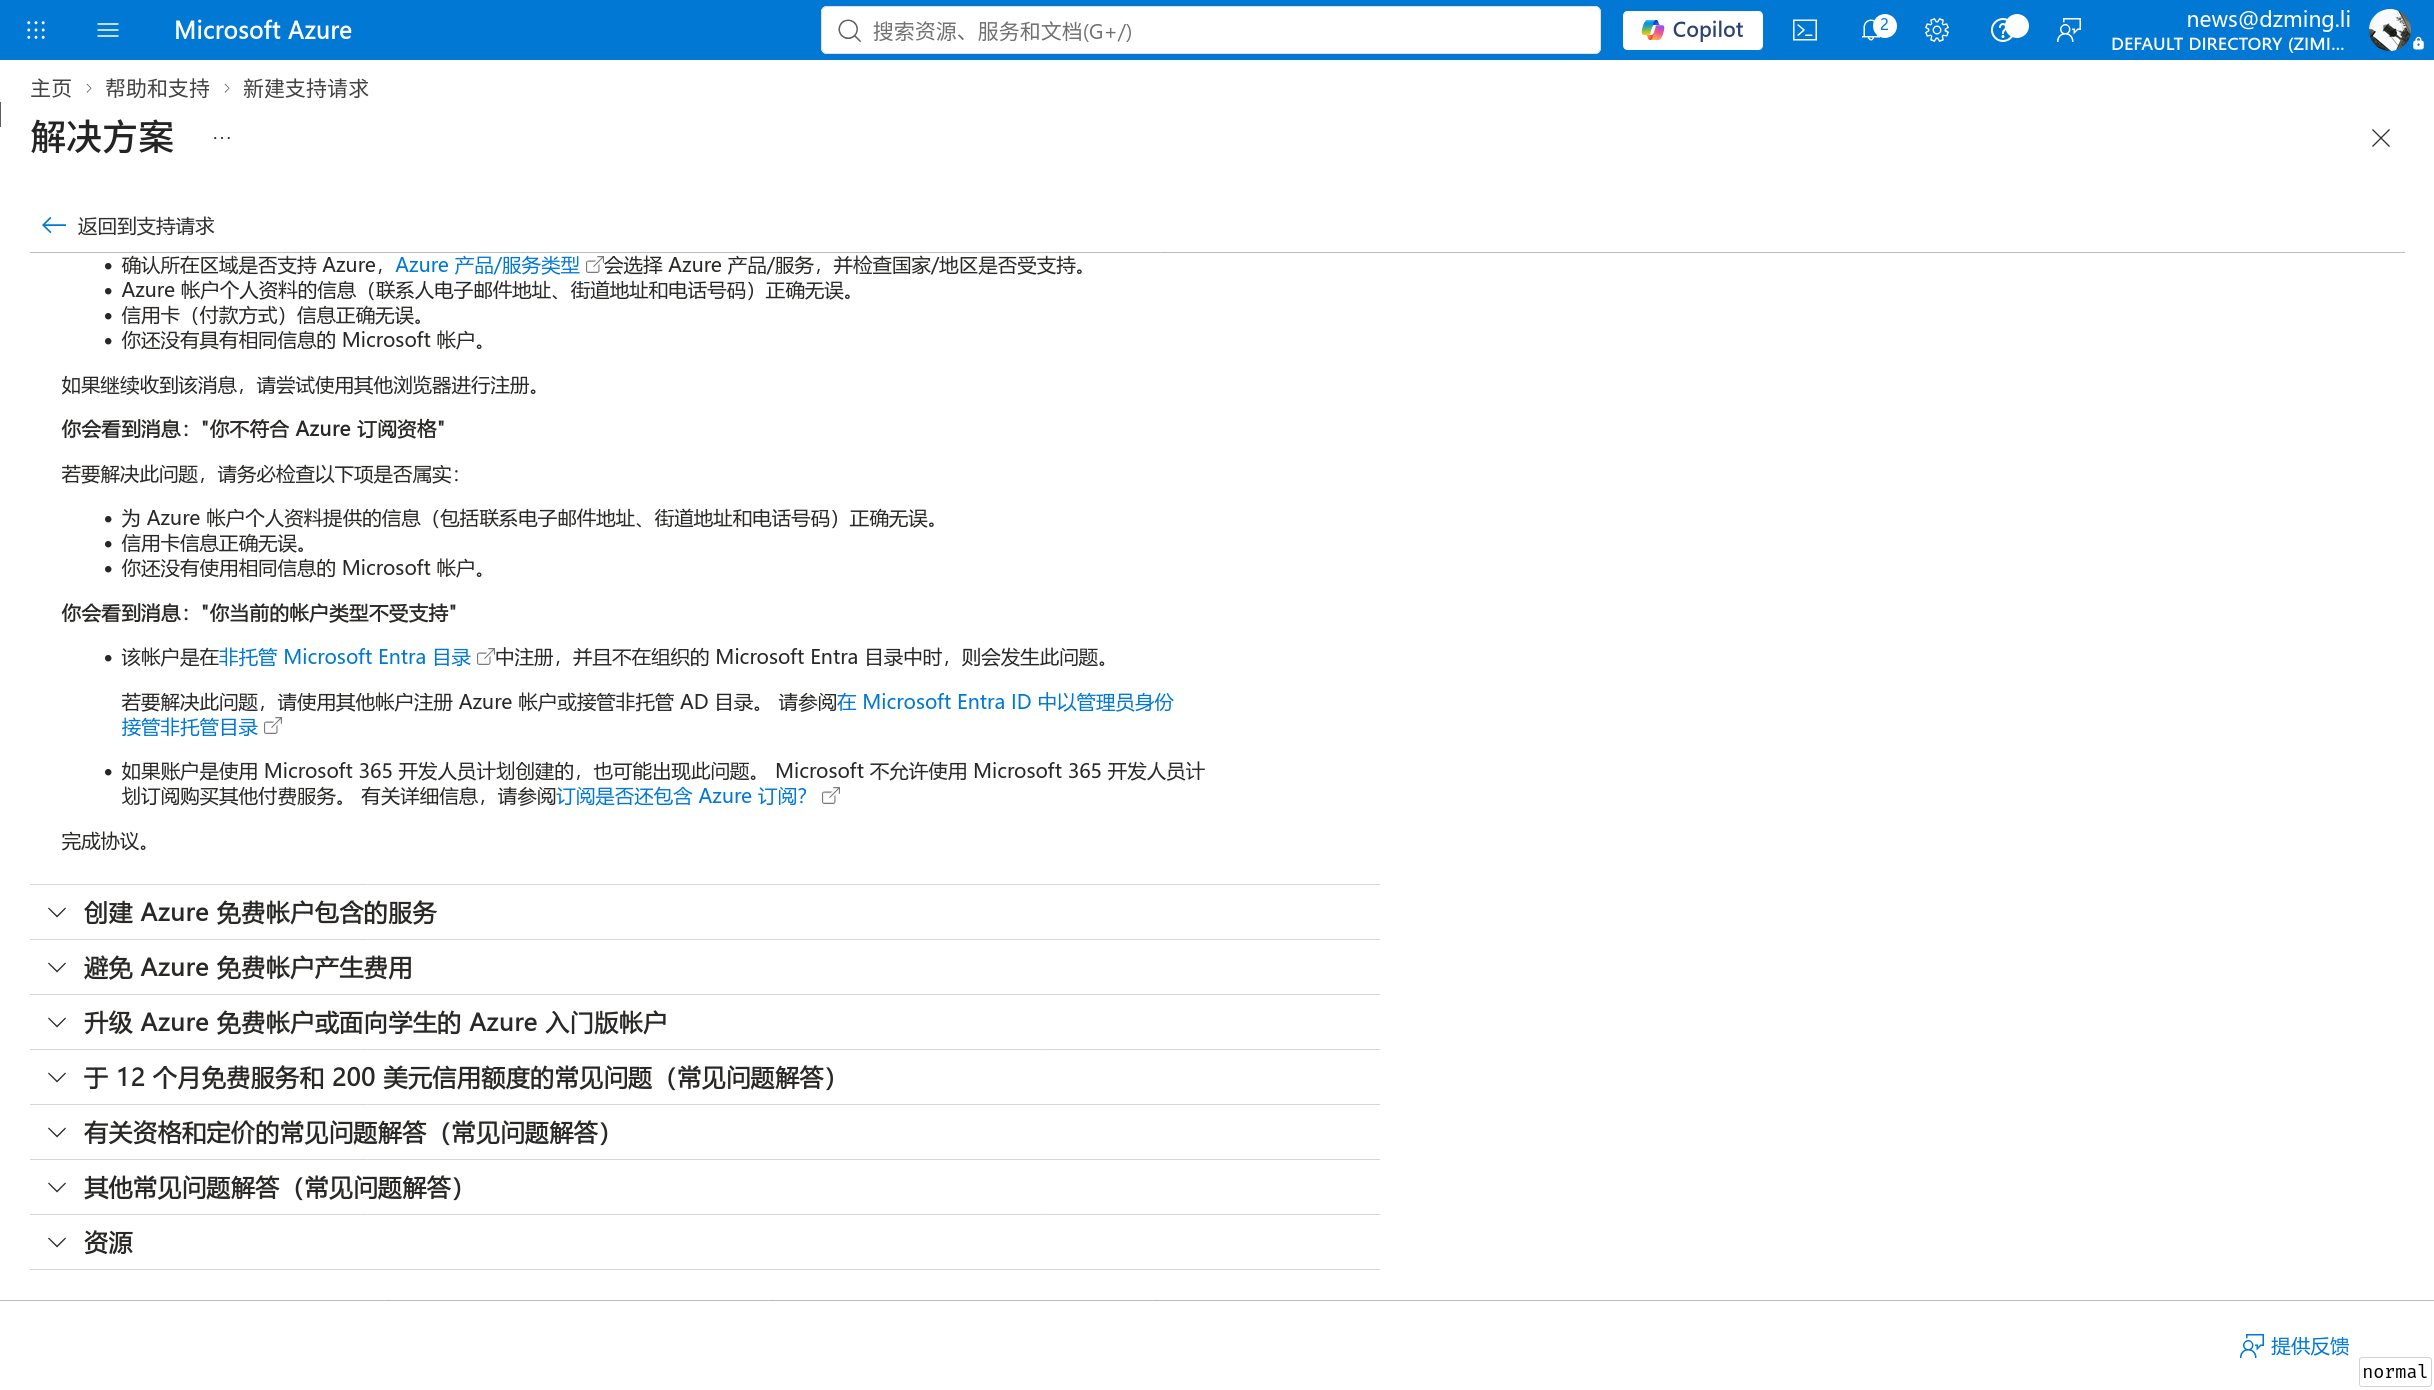Image resolution: width=2434 pixels, height=1390 pixels.
Task: Open the help question mark menu
Action: 2003,30
